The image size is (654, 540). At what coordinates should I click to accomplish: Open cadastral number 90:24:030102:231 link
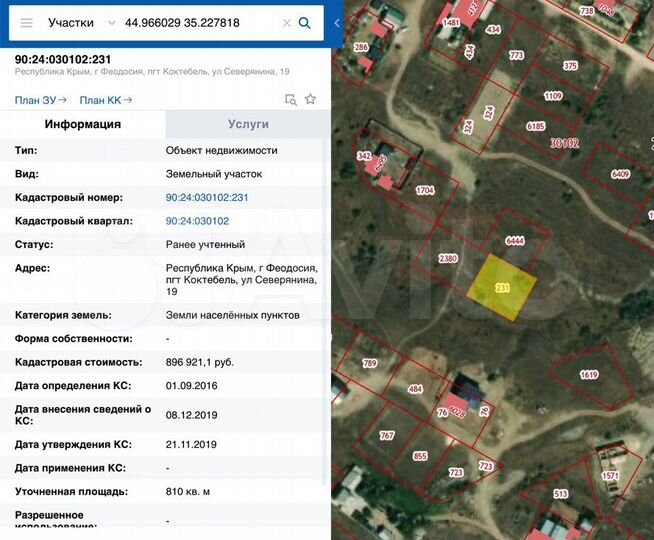tap(206, 198)
